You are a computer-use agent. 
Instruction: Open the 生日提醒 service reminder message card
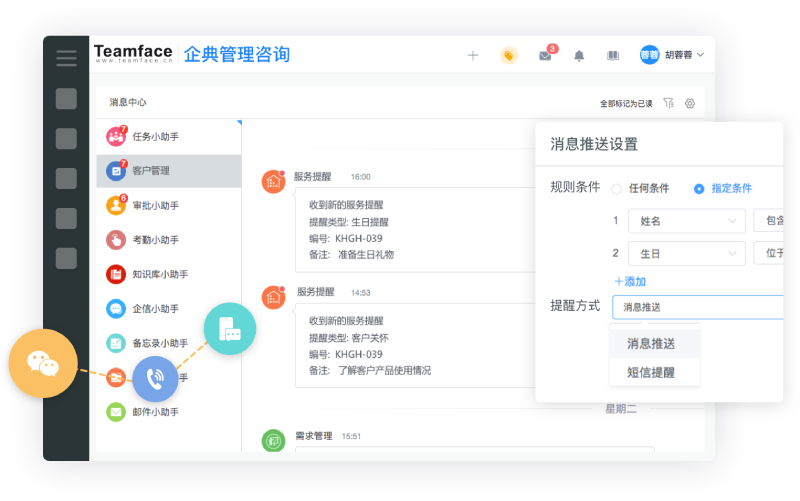(x=415, y=230)
